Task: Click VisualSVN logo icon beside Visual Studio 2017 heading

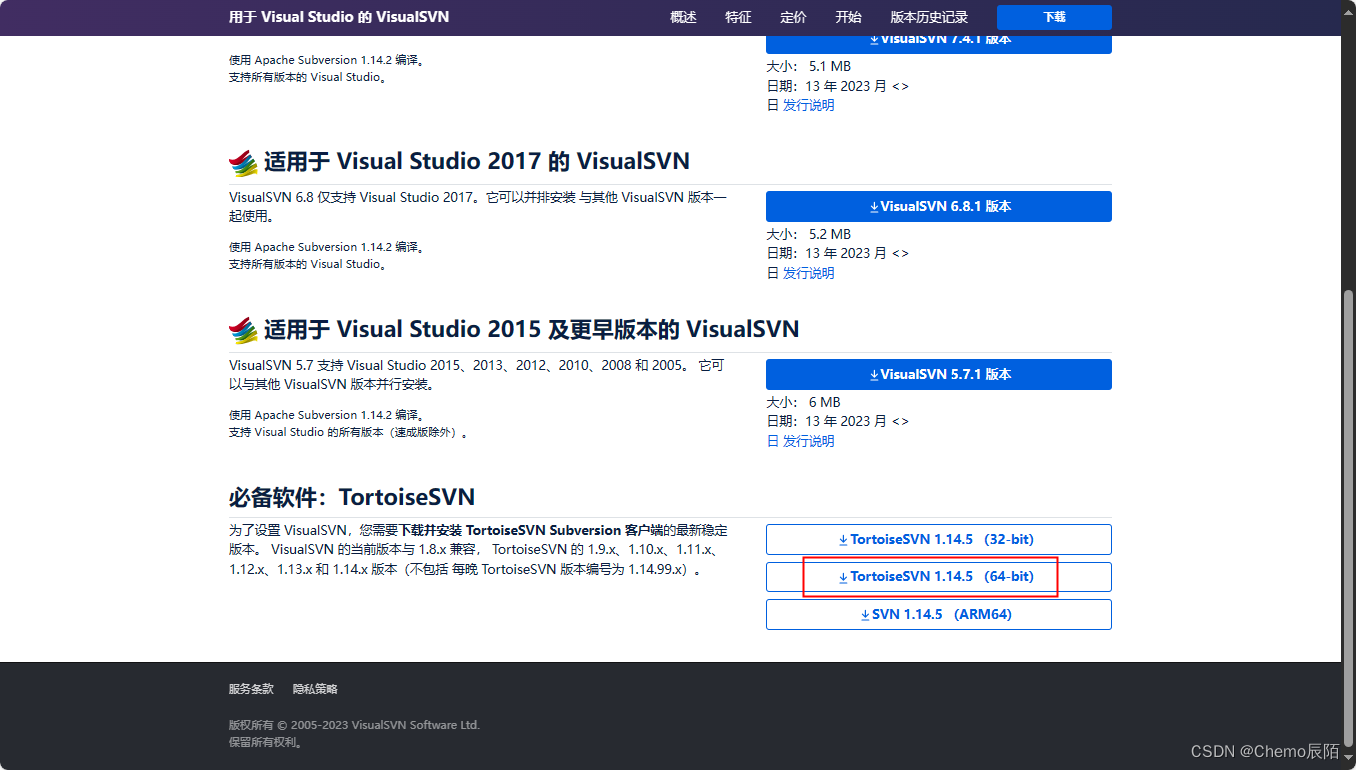Action: tap(243, 162)
